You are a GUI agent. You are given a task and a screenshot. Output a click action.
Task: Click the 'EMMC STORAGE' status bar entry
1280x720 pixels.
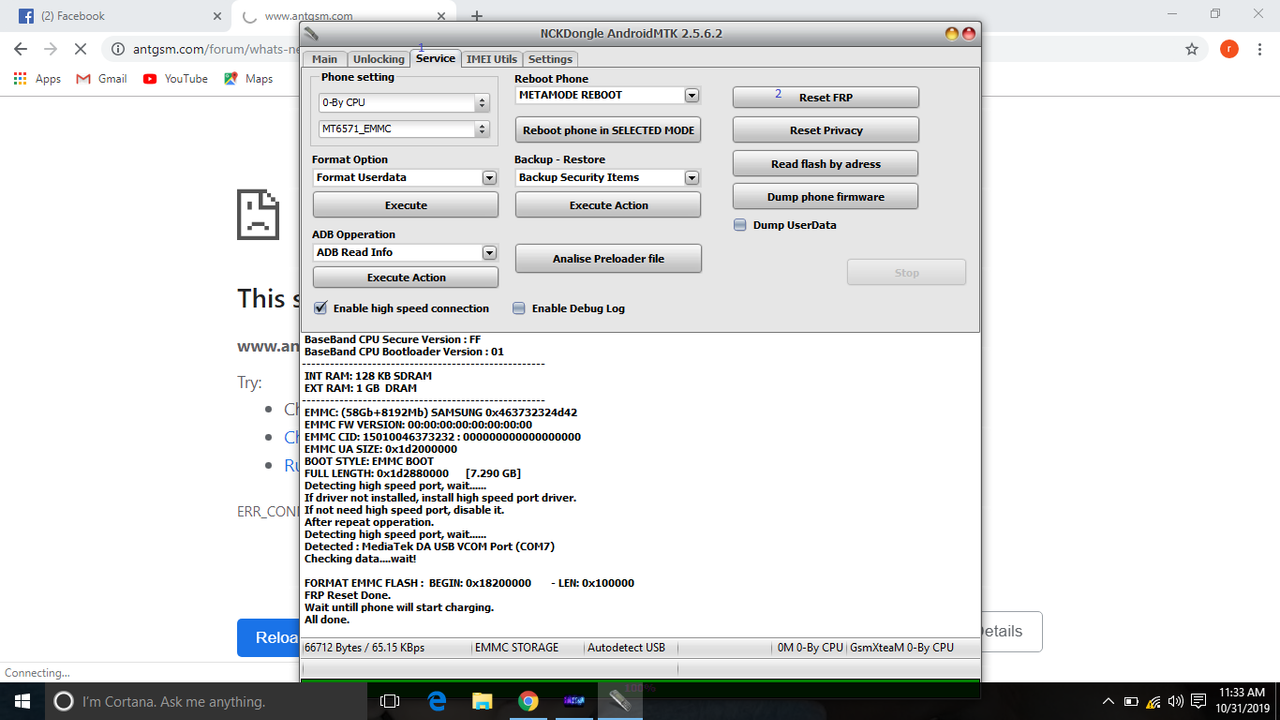click(x=516, y=648)
